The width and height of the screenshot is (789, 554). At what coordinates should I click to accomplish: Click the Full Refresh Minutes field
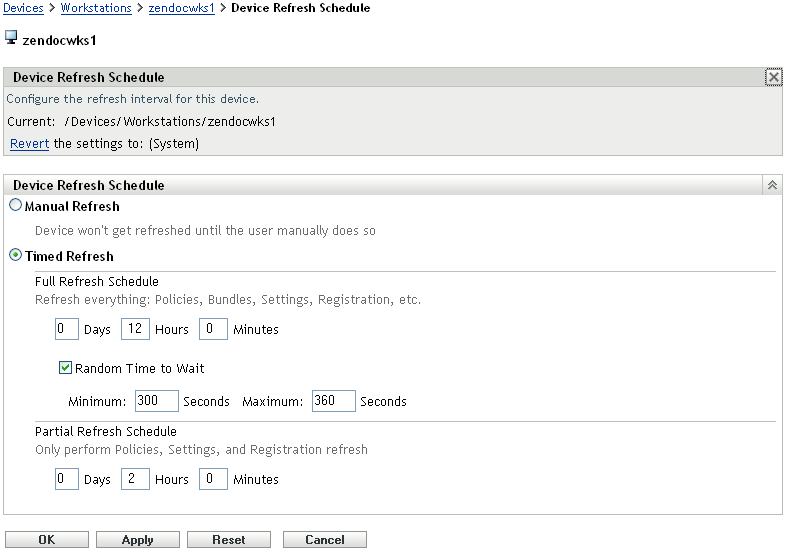pos(213,329)
